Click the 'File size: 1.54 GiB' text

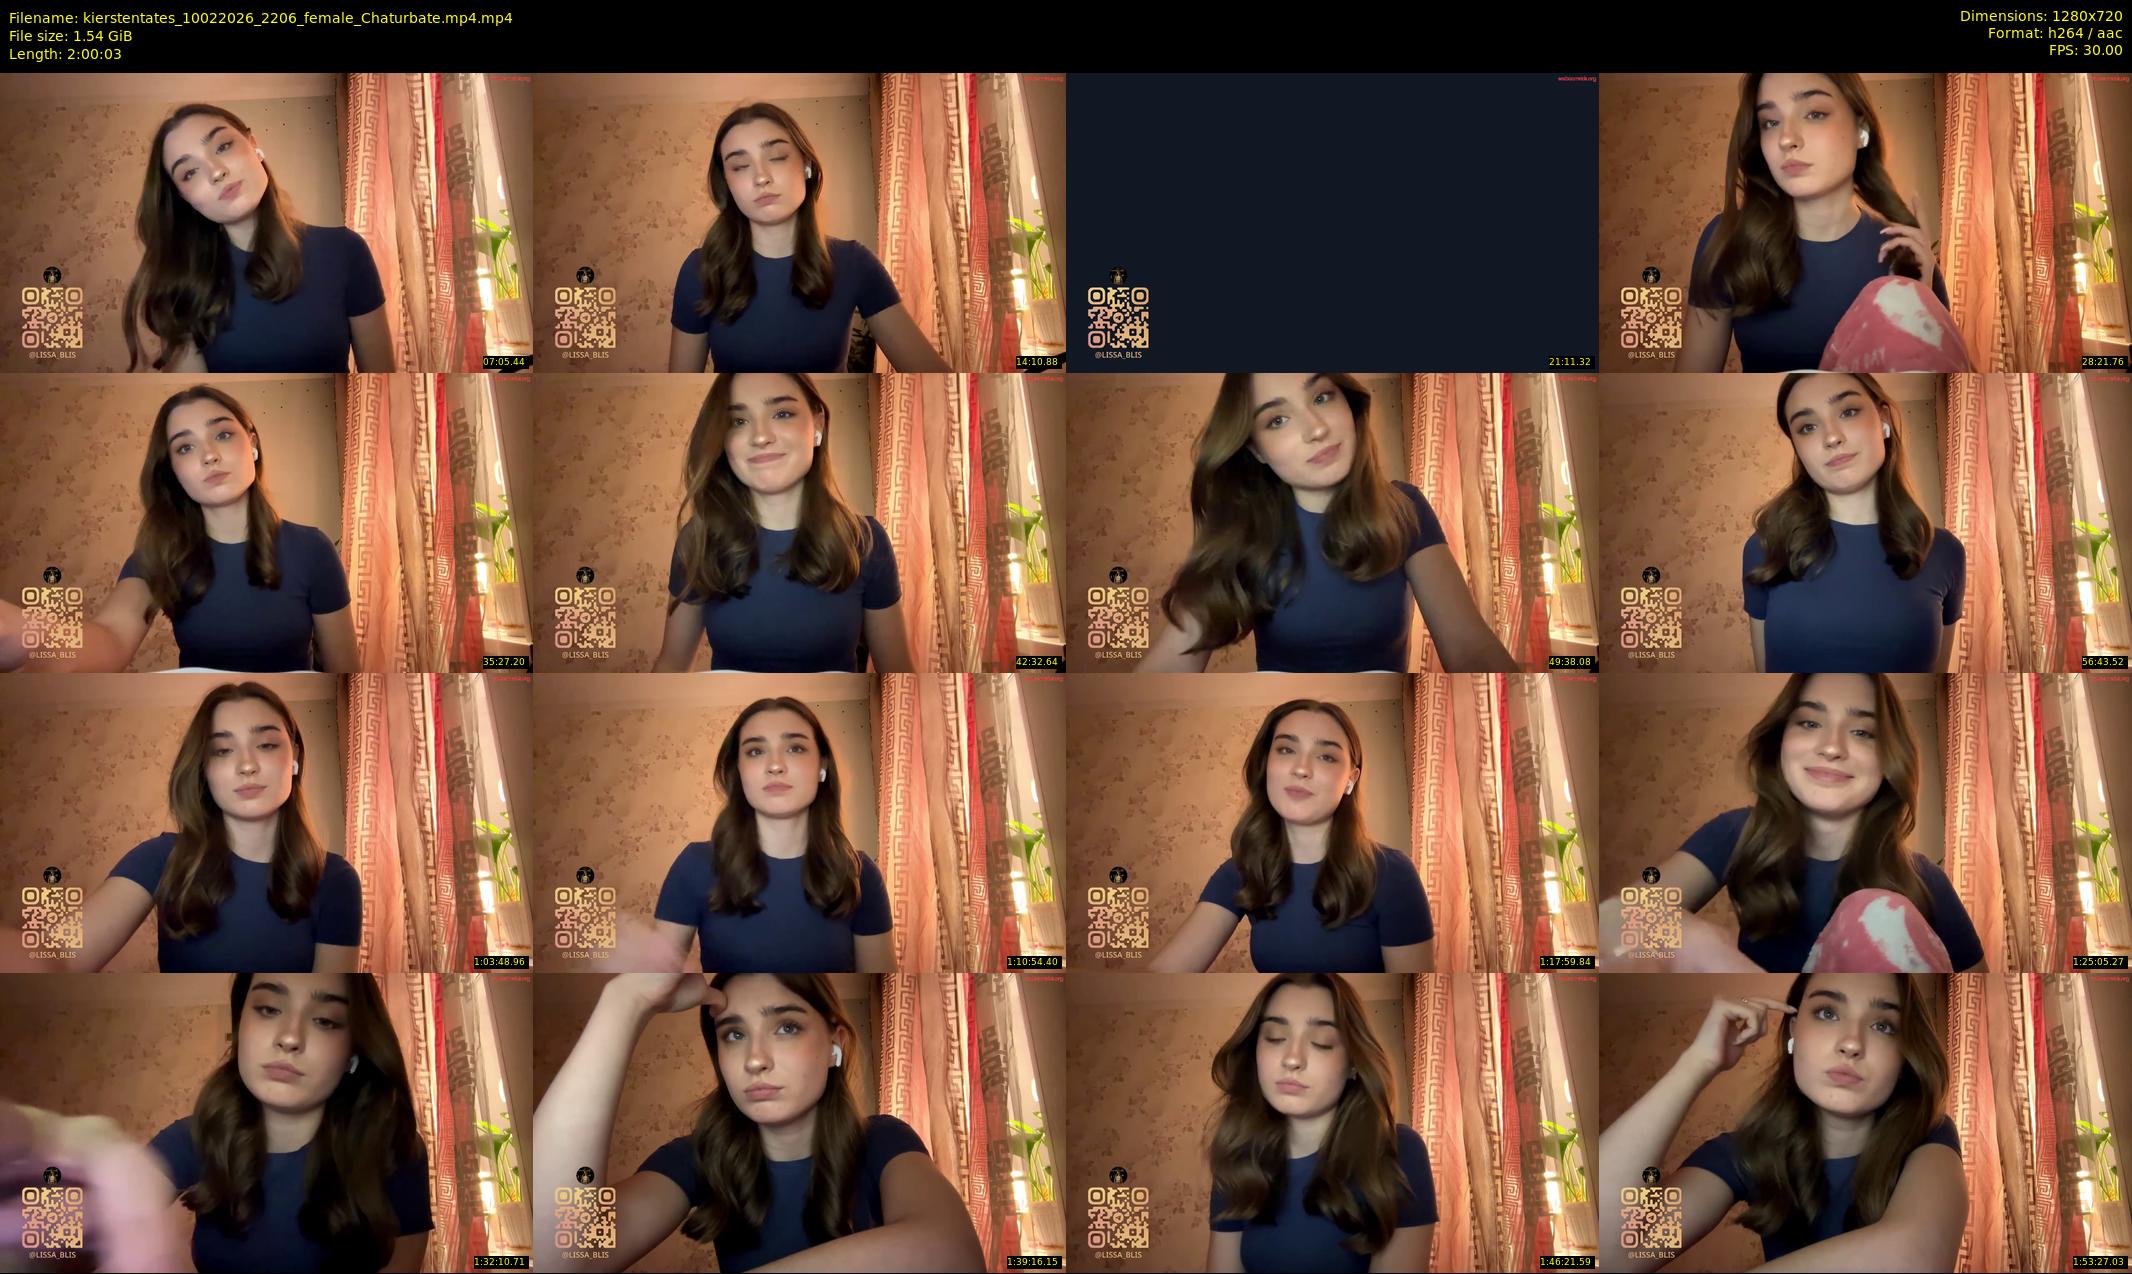tap(71, 36)
